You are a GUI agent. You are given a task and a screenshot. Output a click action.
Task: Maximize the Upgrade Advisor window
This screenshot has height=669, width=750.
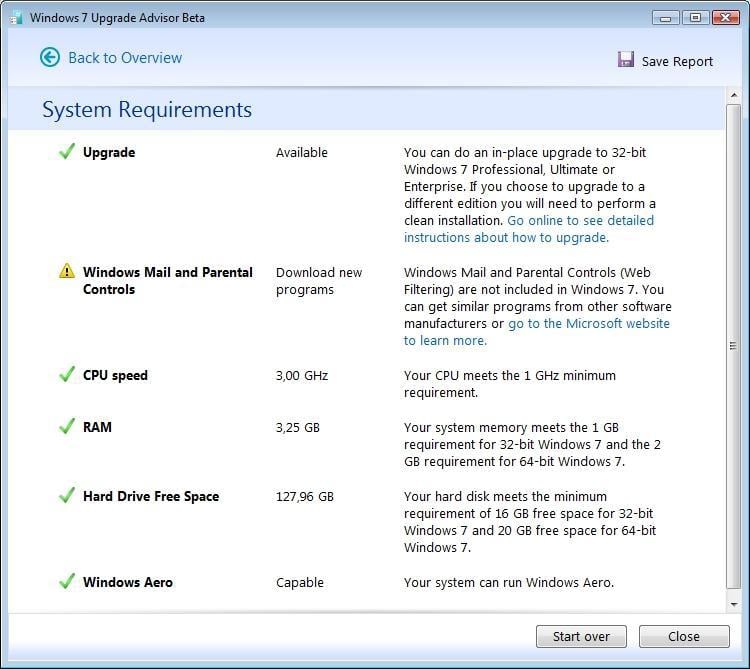[696, 17]
